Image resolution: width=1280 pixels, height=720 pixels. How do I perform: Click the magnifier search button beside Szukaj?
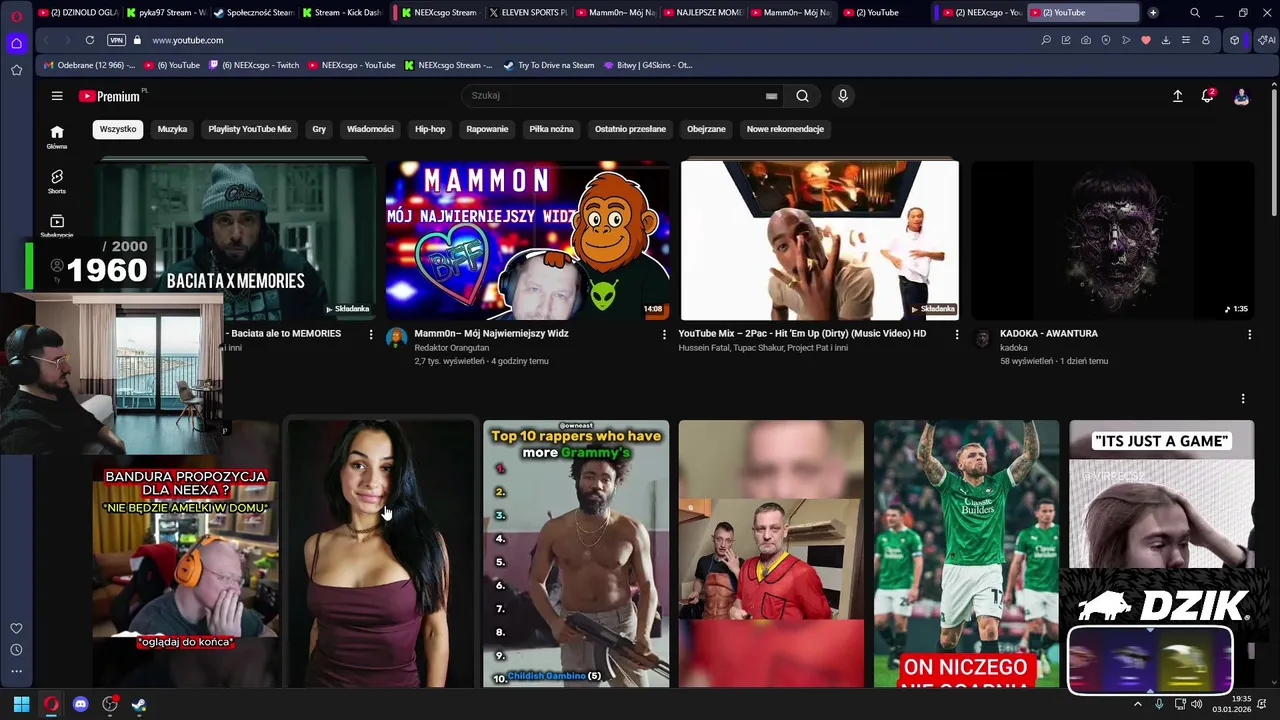pyautogui.click(x=802, y=96)
